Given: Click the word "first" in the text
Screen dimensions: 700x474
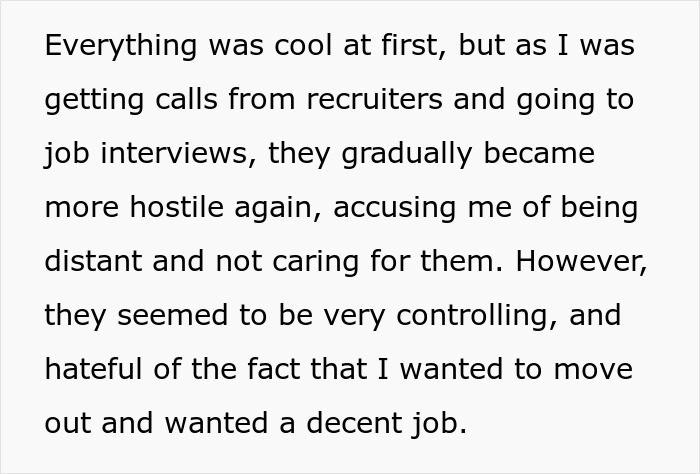Looking at the screenshot, I should (x=417, y=47).
